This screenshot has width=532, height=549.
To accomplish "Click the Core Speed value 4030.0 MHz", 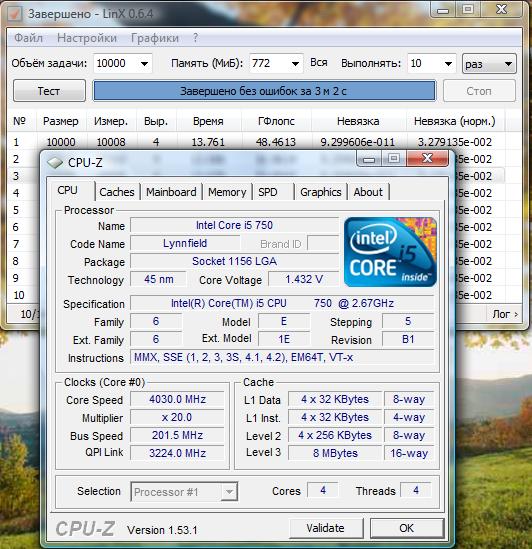I will (x=177, y=399).
